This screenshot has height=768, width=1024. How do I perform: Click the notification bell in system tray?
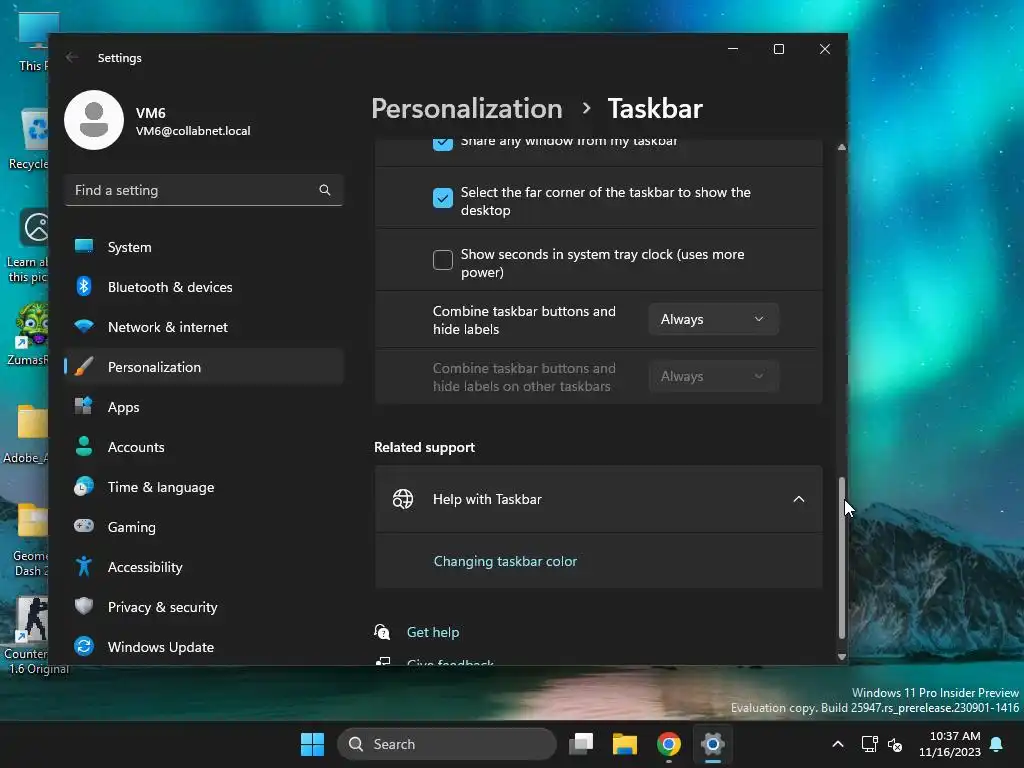pyautogui.click(x=997, y=744)
